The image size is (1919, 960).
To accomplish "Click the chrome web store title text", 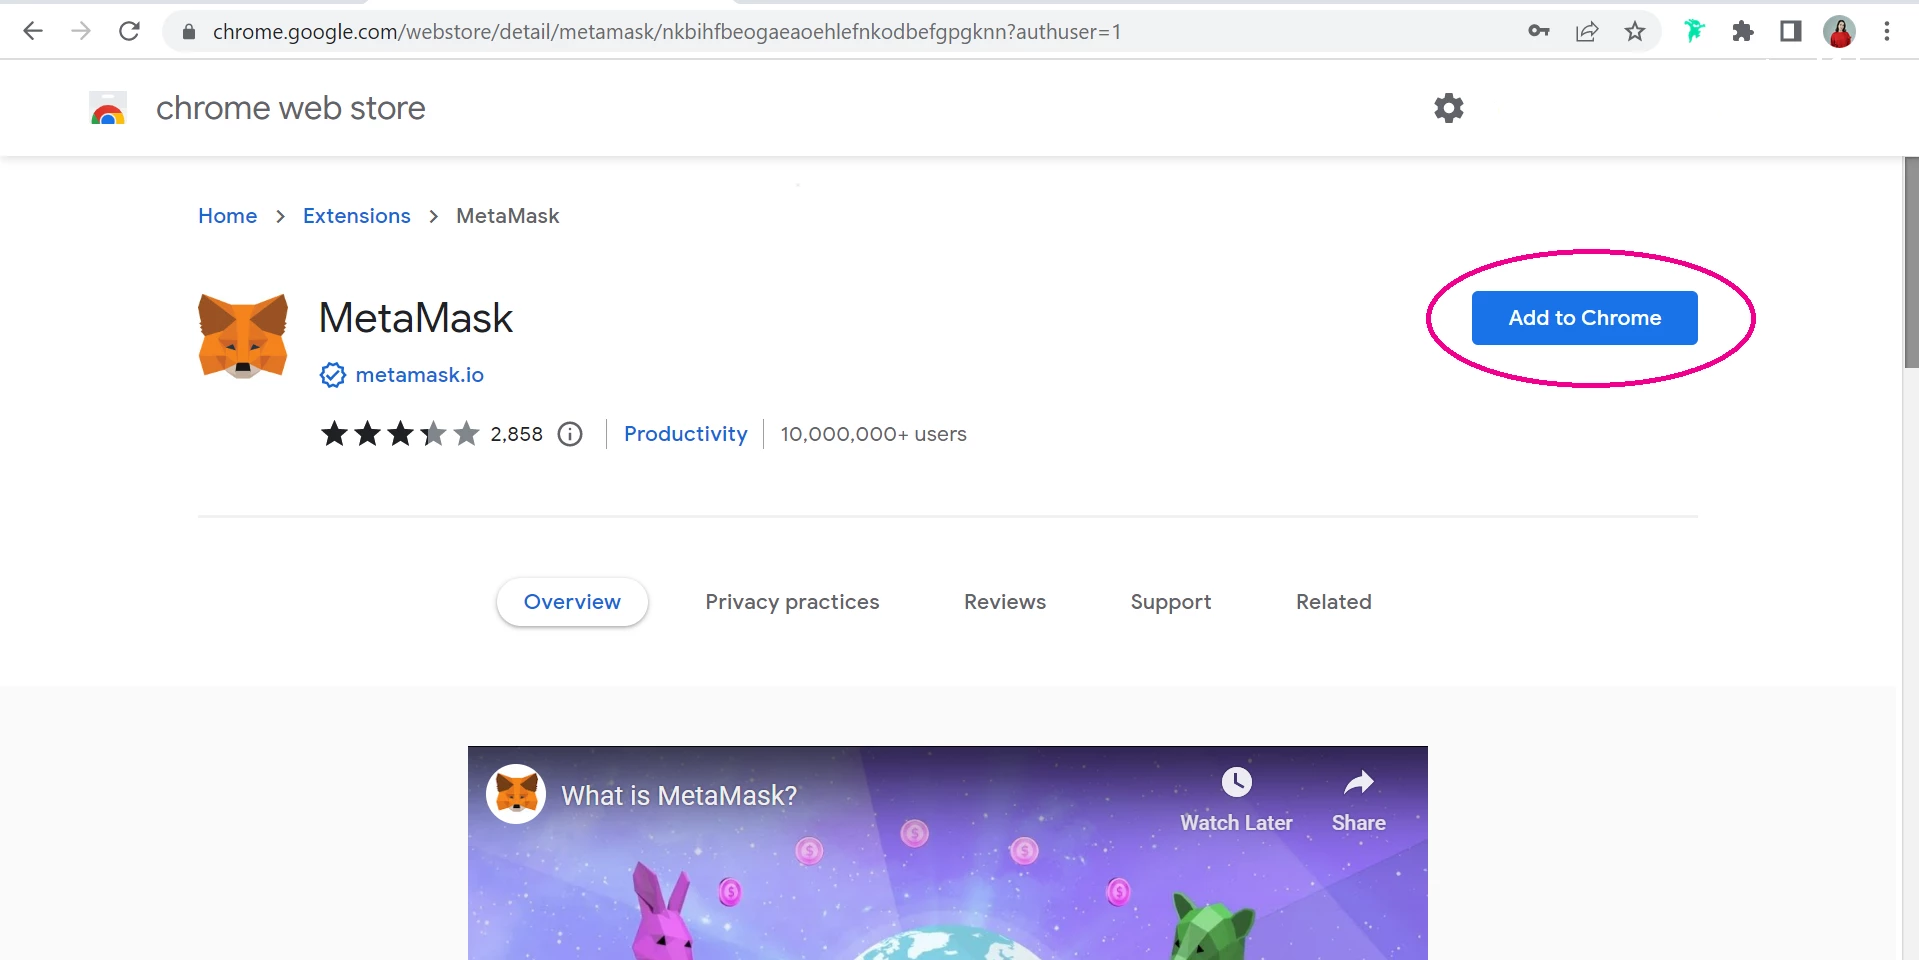I will 291,108.
